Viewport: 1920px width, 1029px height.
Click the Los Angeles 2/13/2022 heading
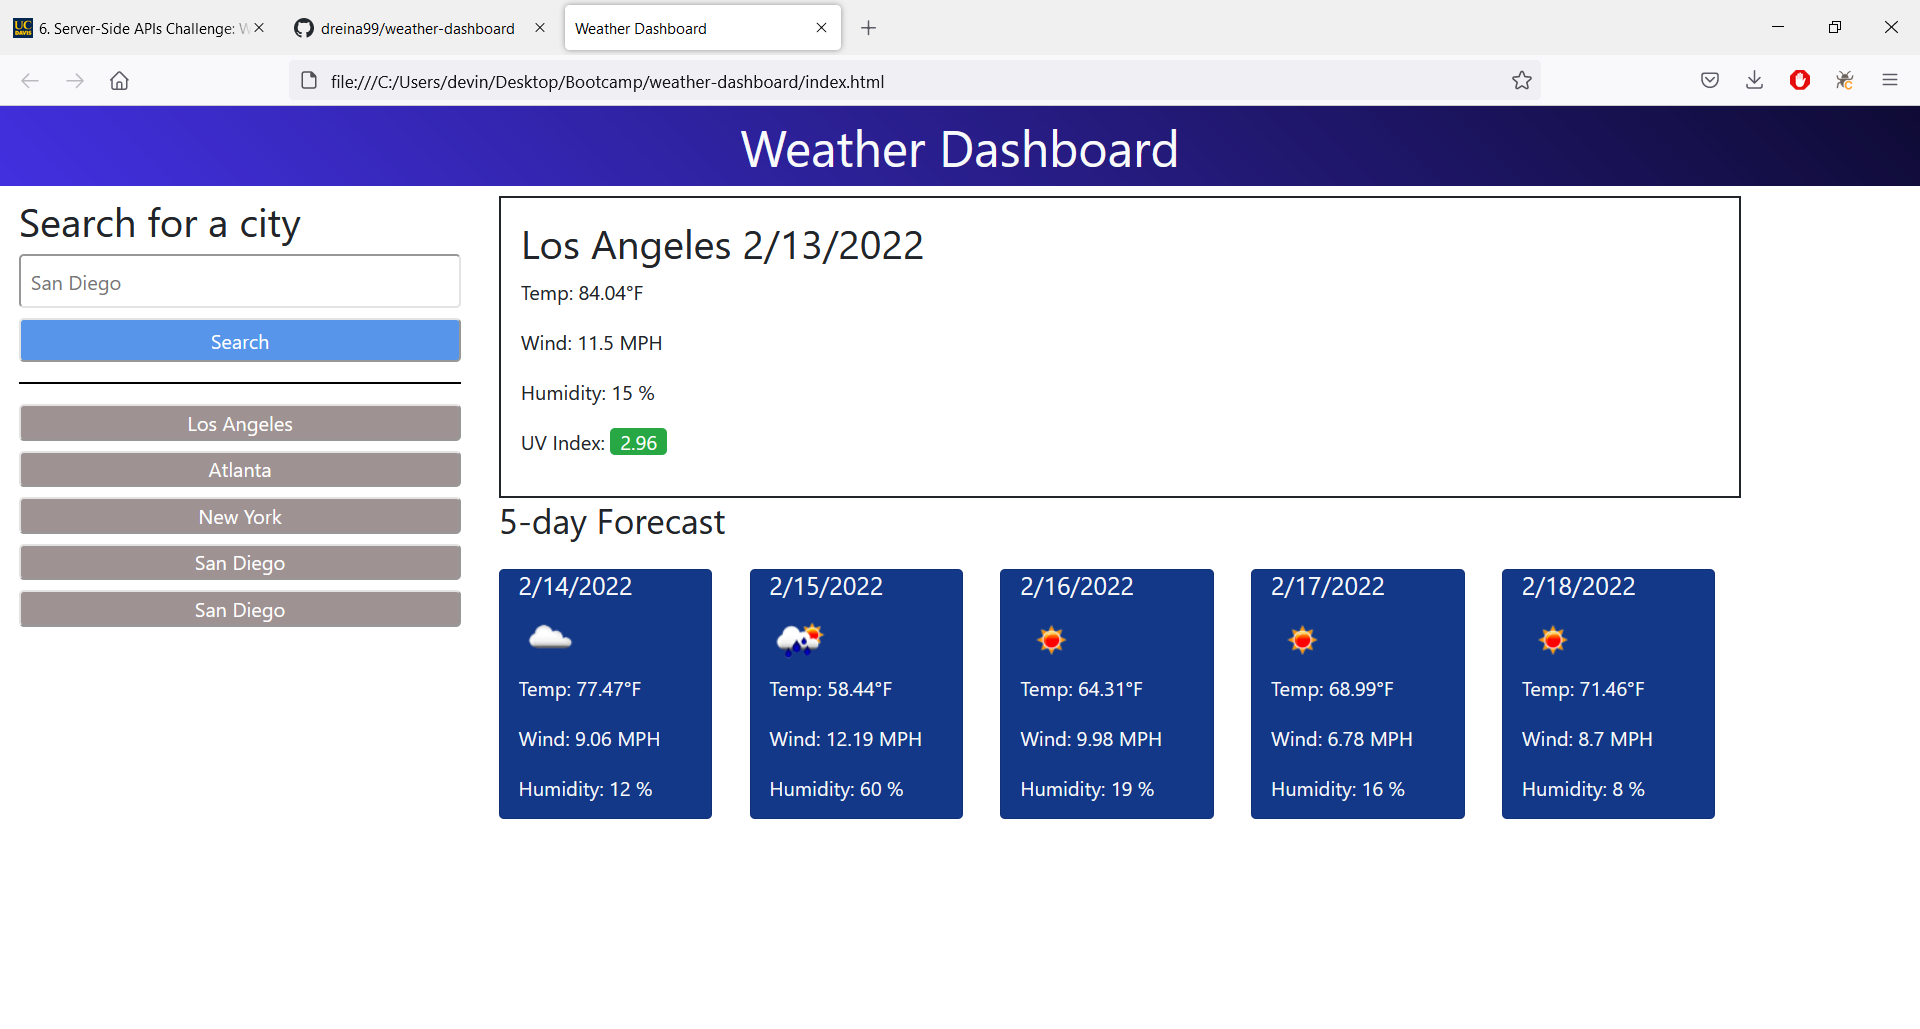[x=722, y=246]
